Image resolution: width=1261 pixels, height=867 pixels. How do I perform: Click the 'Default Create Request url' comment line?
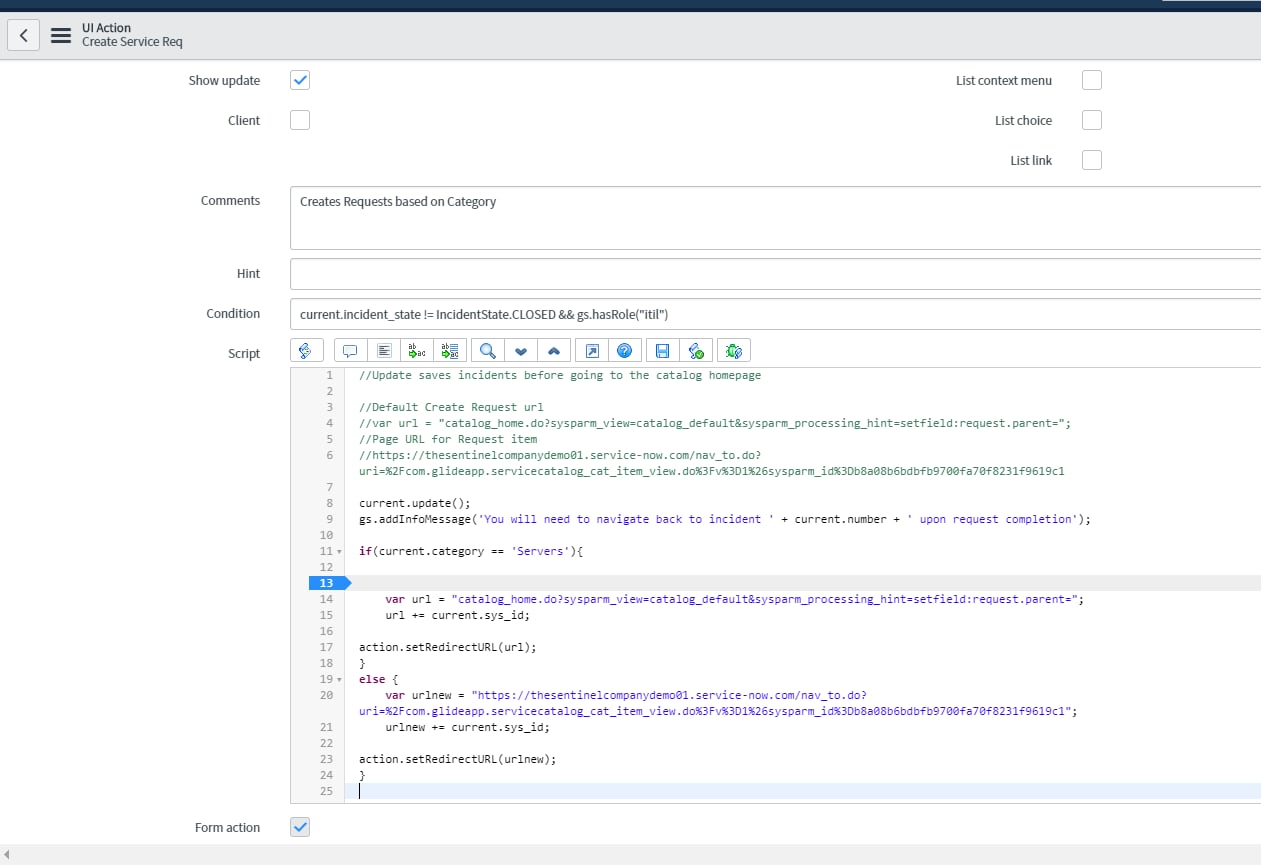(x=451, y=407)
